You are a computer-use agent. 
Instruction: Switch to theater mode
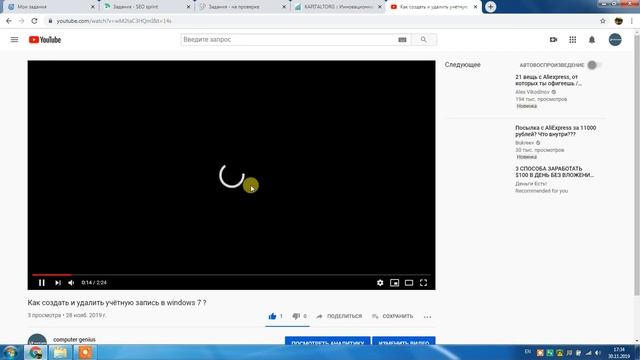(409, 282)
